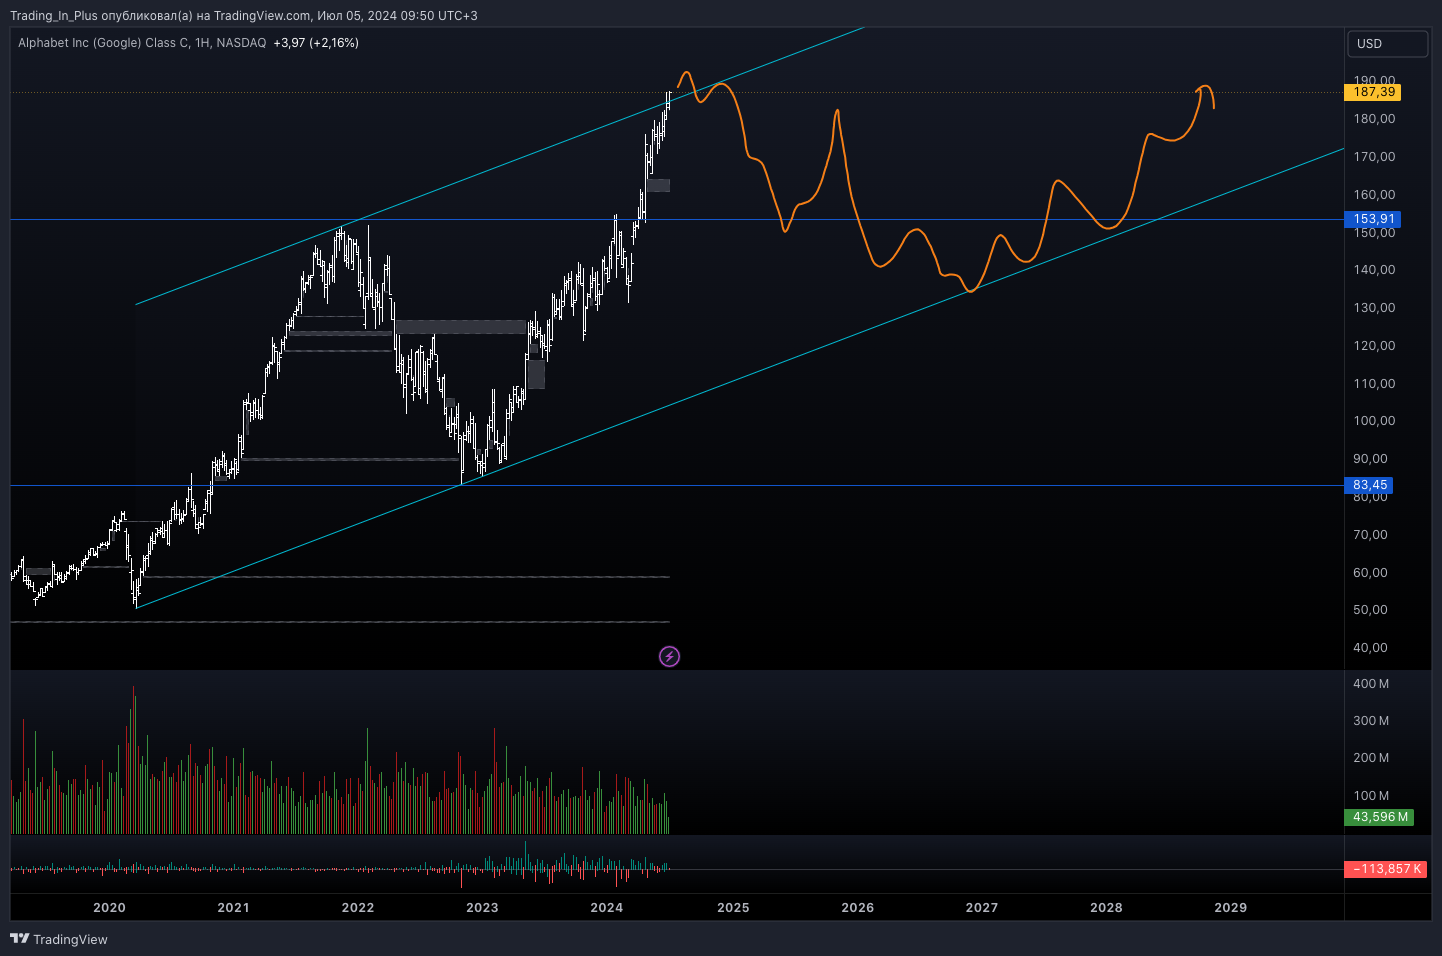Click the red −113,857 K indicator label

pyautogui.click(x=1386, y=869)
